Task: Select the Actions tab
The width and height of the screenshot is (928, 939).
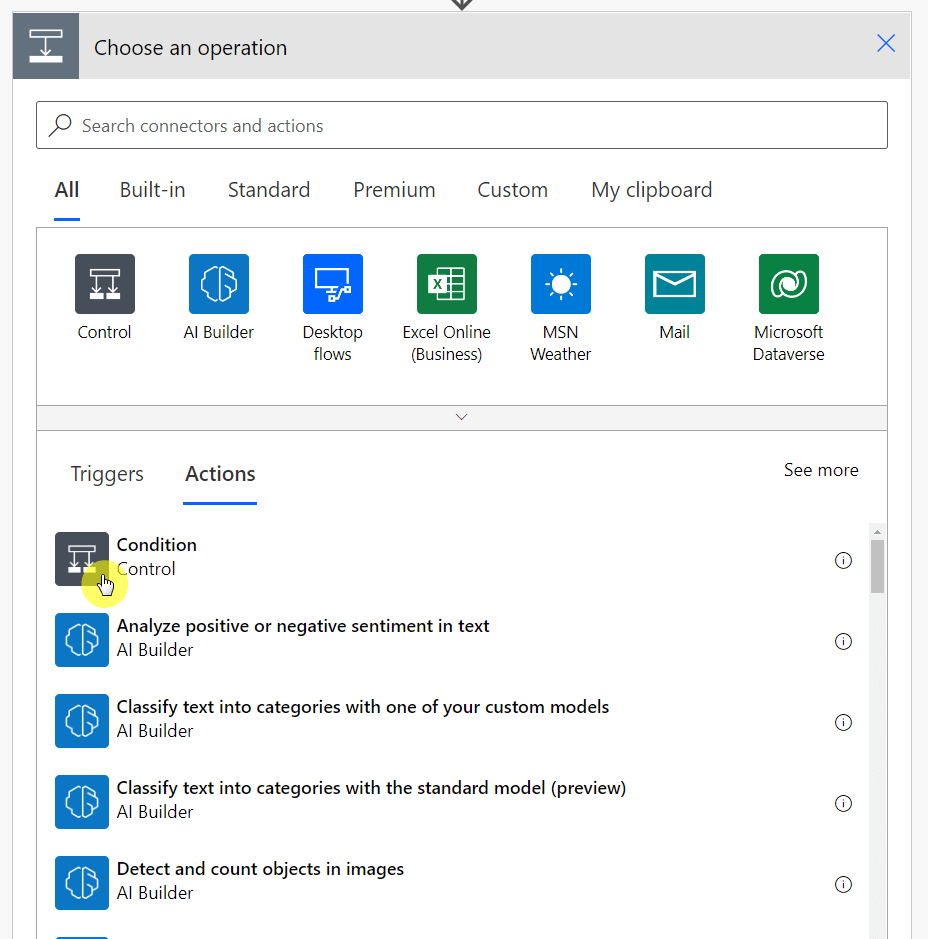Action: (x=220, y=474)
